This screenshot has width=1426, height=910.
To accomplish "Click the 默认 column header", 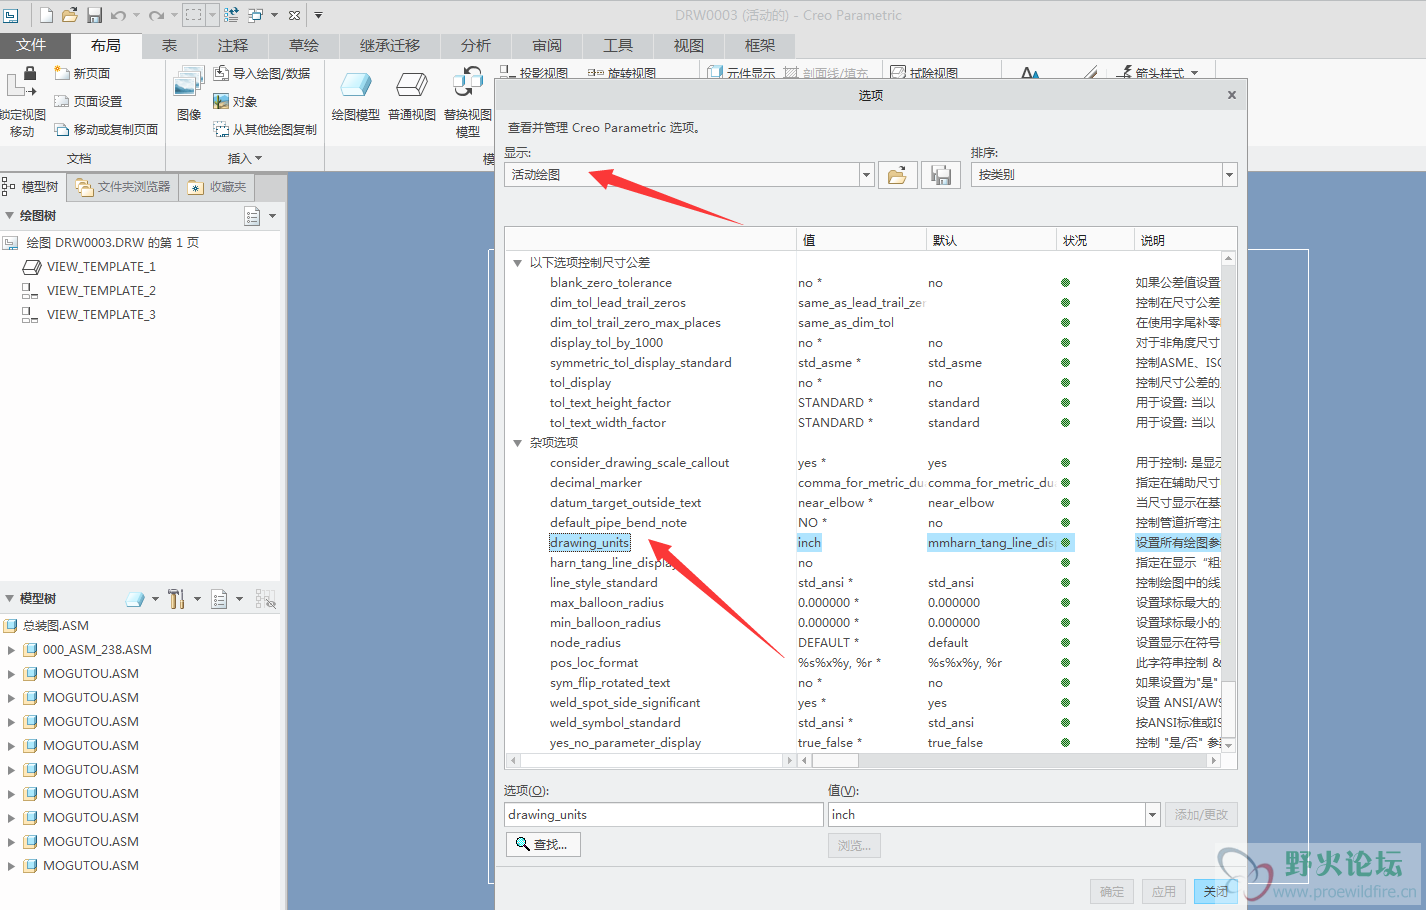I will click(x=991, y=240).
